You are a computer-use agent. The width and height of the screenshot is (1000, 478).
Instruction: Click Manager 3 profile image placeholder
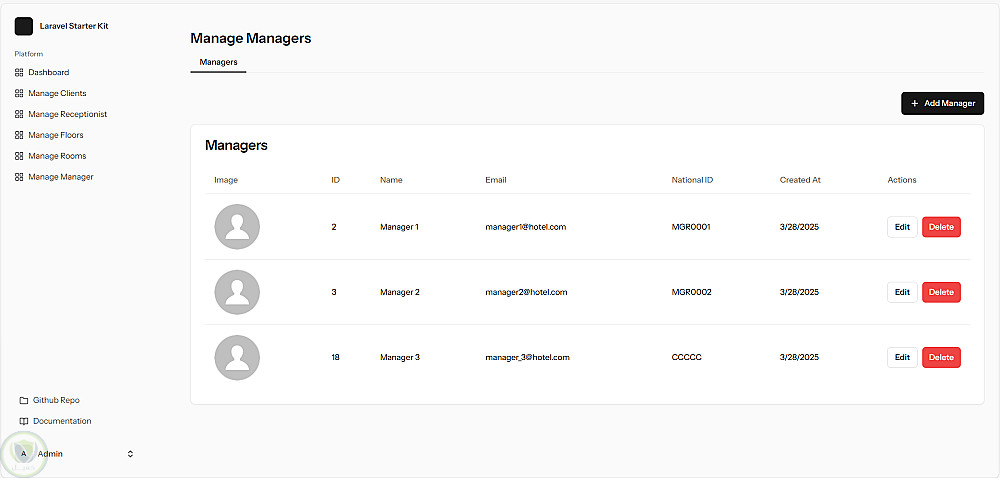click(x=237, y=357)
